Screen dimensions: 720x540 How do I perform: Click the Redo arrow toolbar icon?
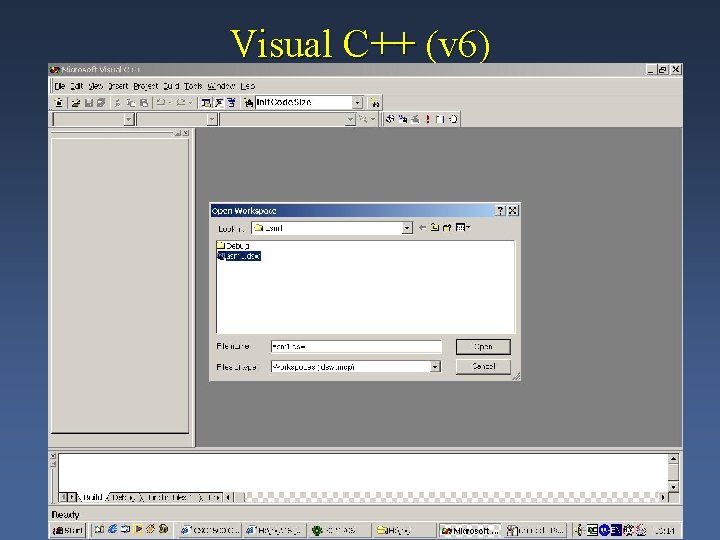coord(181,103)
